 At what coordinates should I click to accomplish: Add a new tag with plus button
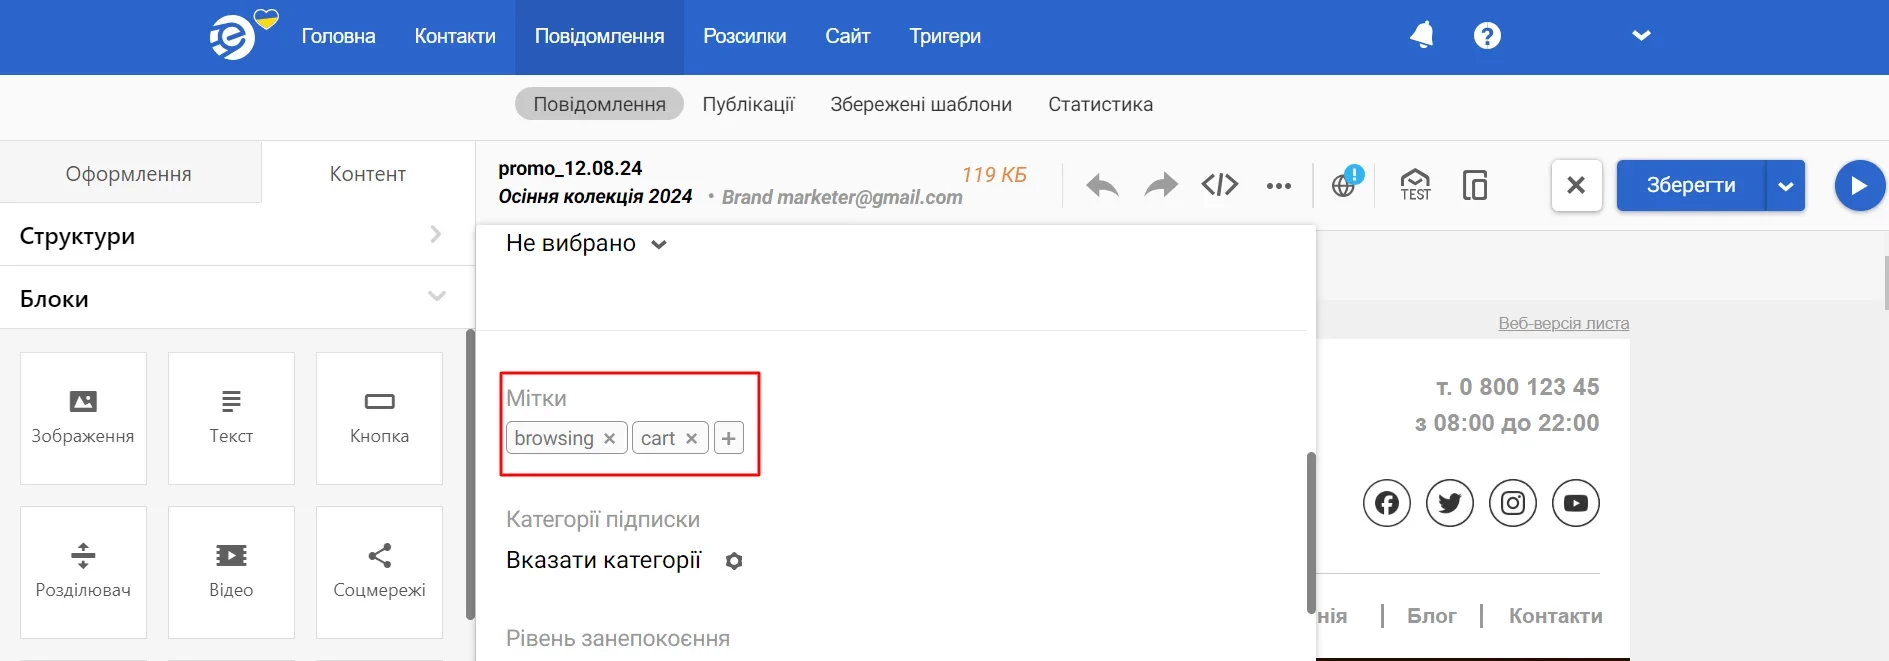coord(729,438)
